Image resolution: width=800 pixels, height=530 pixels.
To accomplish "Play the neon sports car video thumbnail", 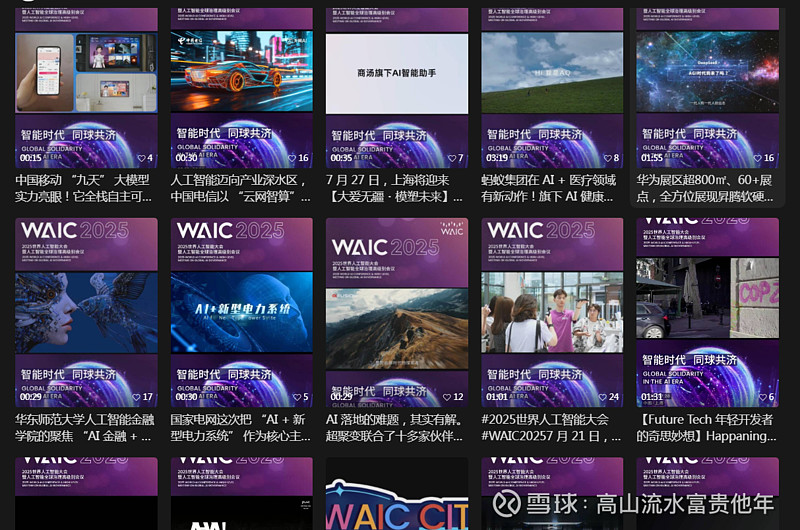I will pos(242,71).
